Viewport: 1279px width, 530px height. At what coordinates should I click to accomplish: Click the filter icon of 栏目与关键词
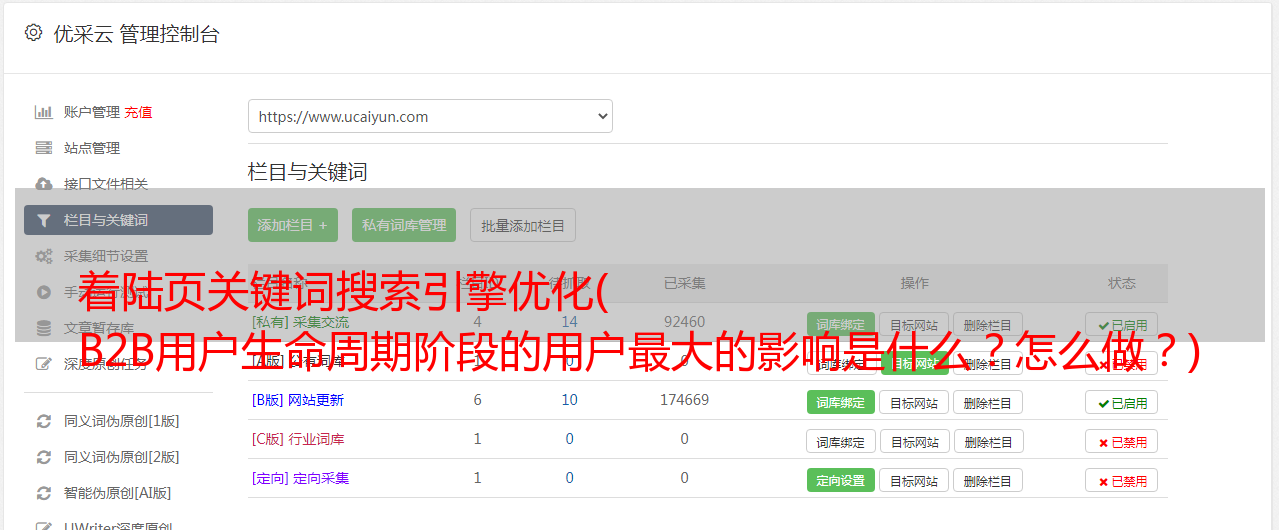(x=44, y=220)
